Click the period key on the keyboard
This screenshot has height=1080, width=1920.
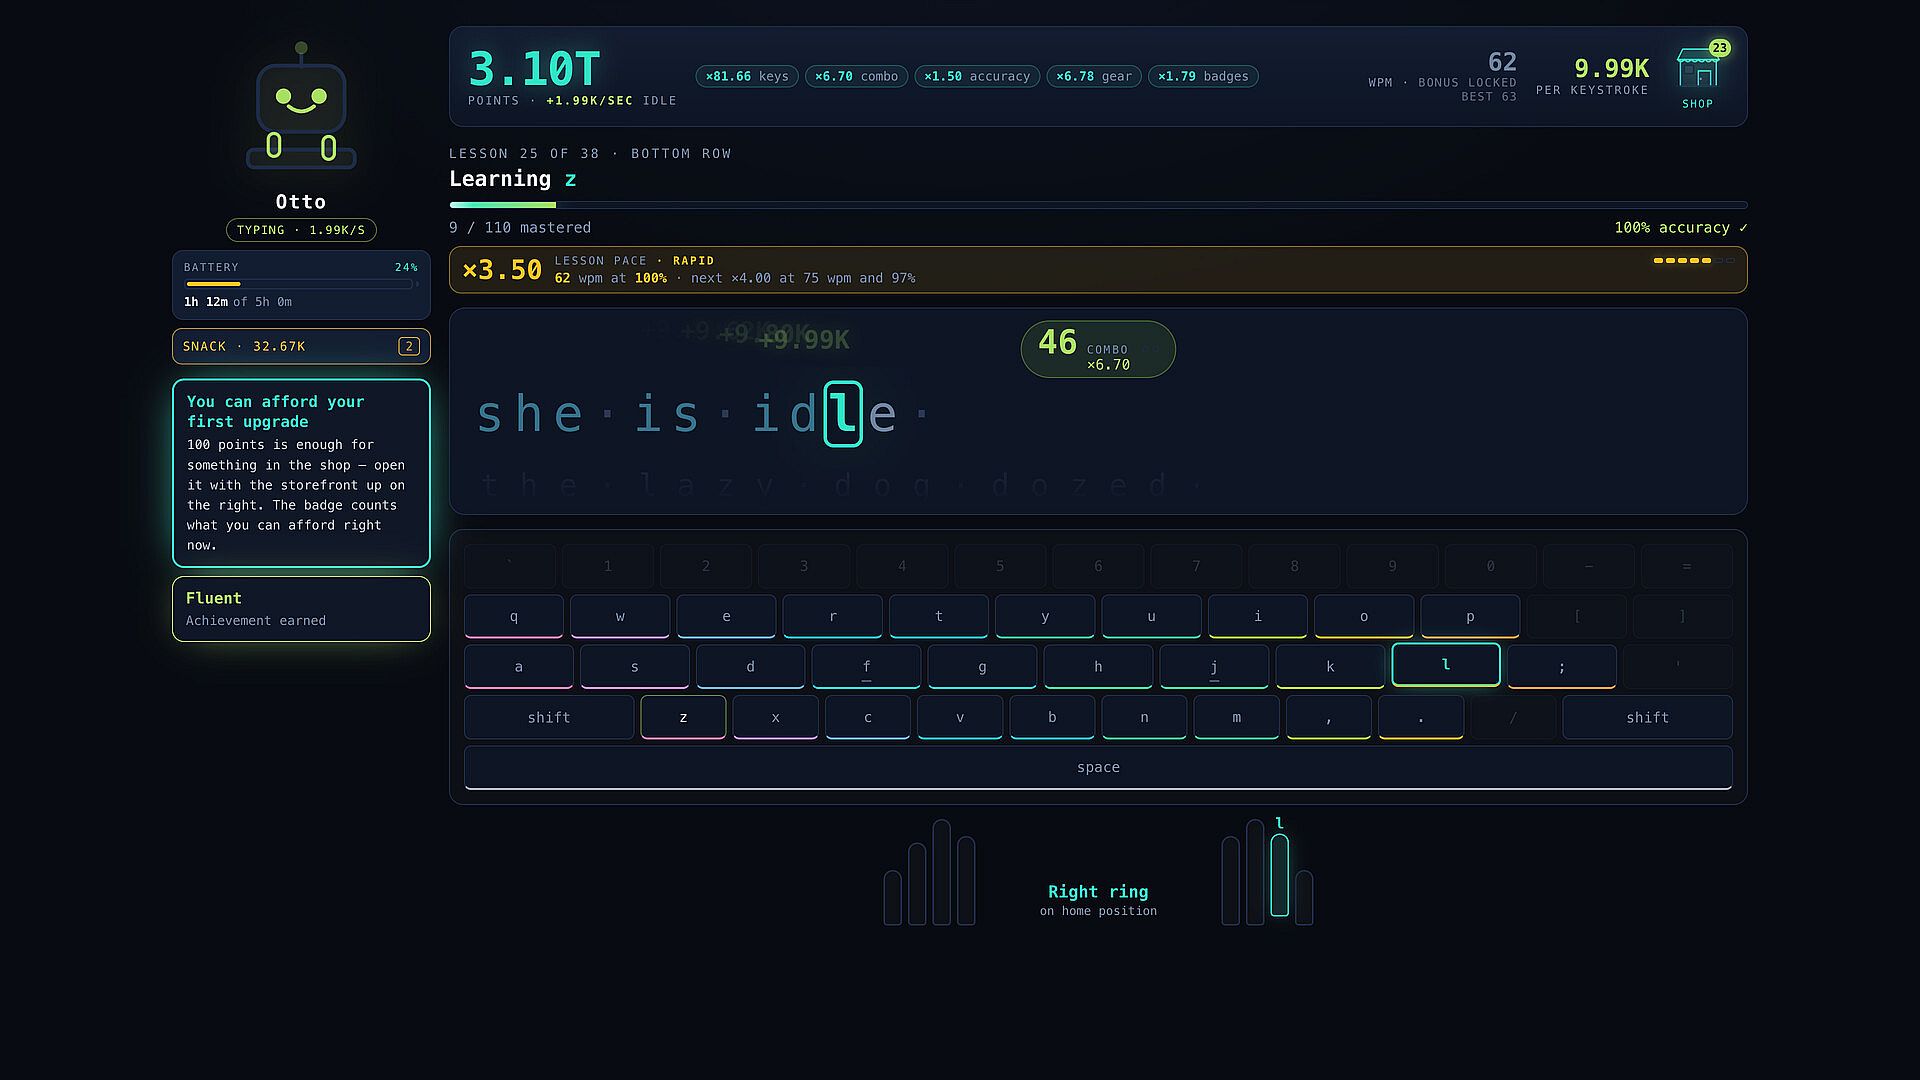point(1421,717)
